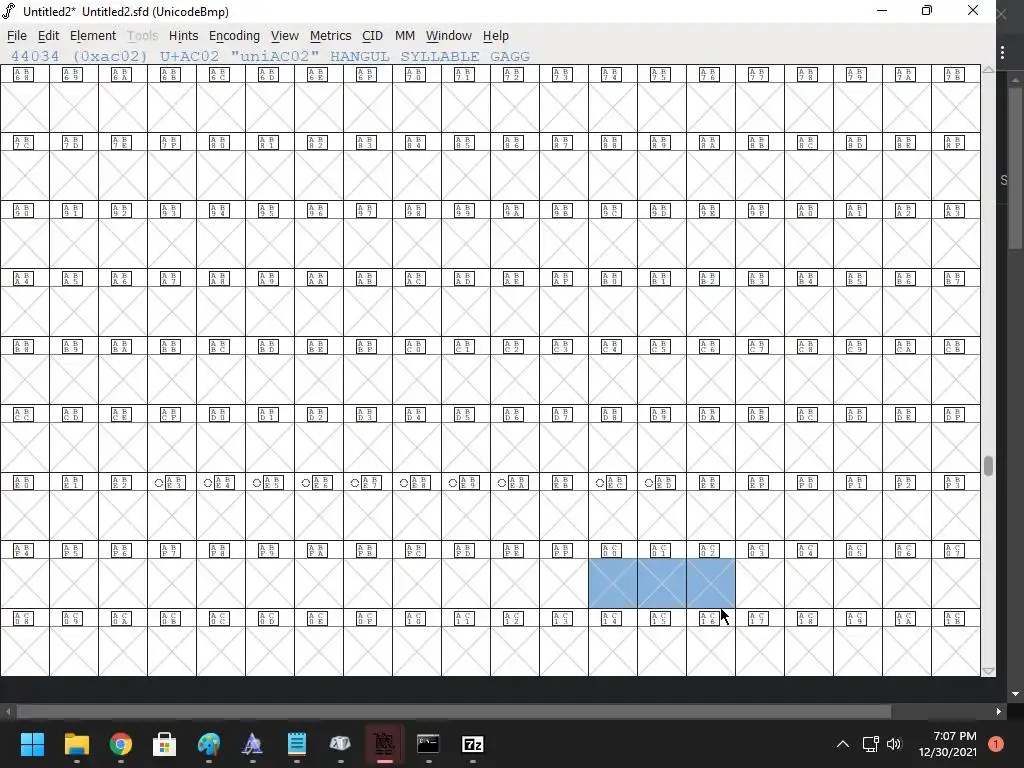Viewport: 1024px width, 768px height.
Task: Select the highlighted glyph cell AC02
Action: pos(711,583)
